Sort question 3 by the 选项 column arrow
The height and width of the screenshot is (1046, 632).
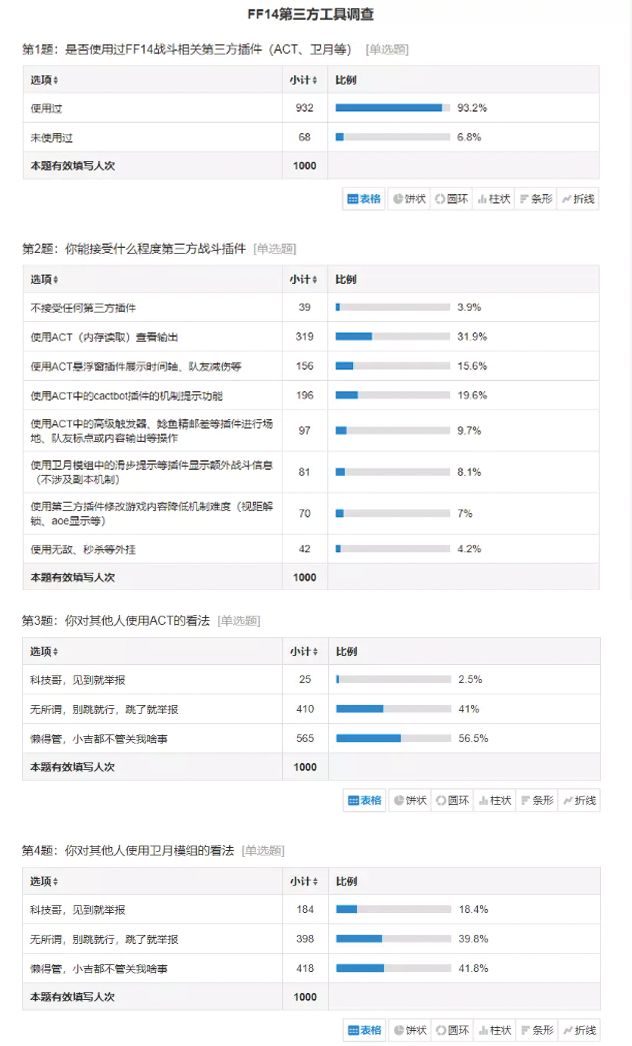56,652
